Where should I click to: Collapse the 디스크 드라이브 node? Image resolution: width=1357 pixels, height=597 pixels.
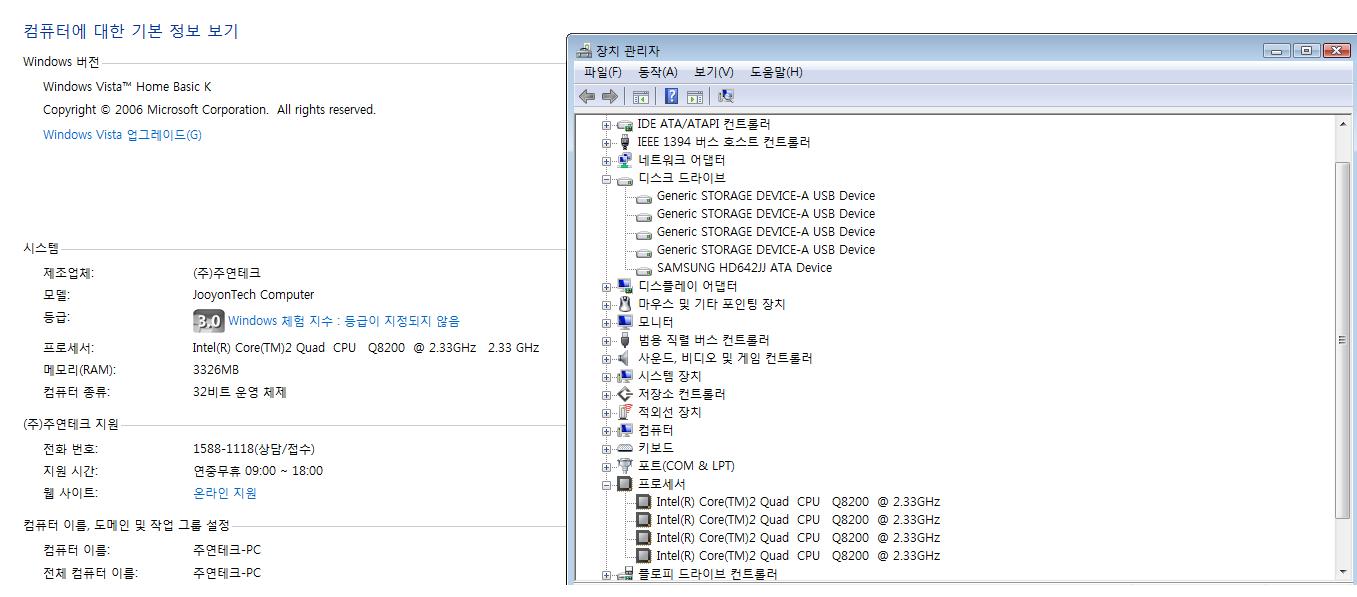point(606,179)
